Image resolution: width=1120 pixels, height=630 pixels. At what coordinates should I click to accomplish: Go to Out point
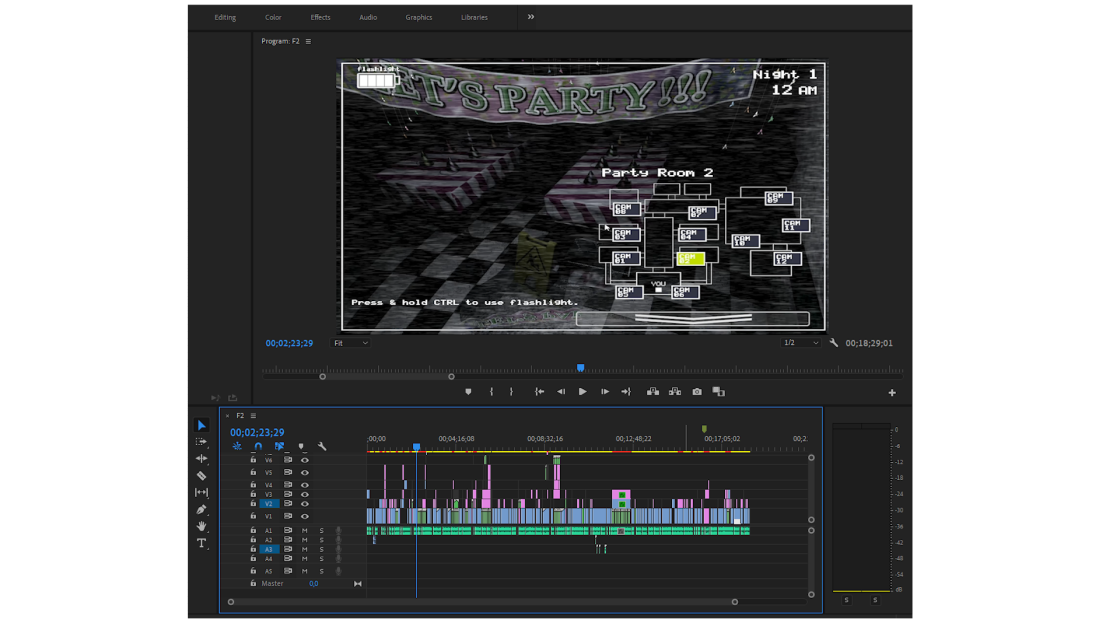point(626,392)
